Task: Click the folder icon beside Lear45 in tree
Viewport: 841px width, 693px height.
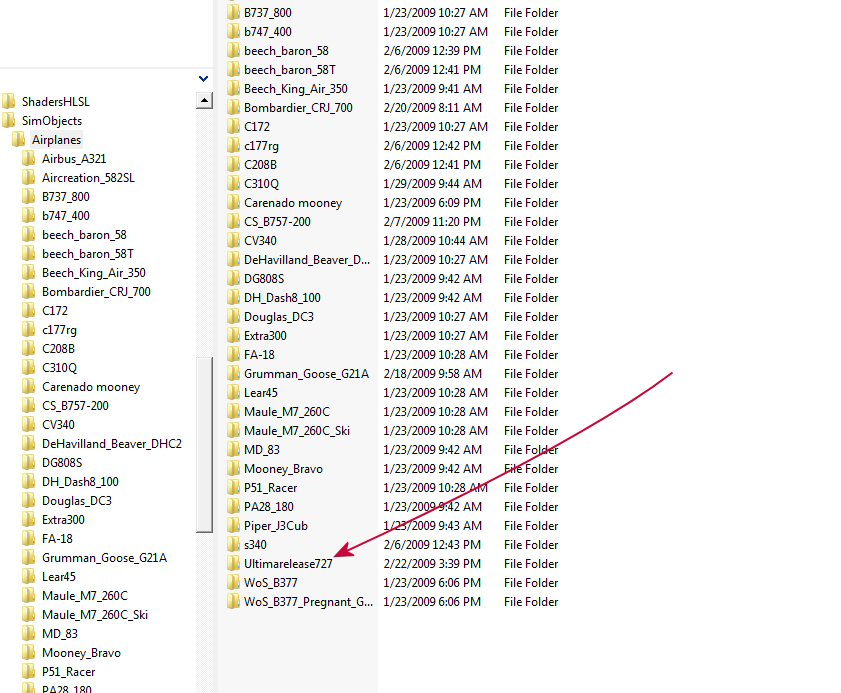Action: tap(29, 576)
